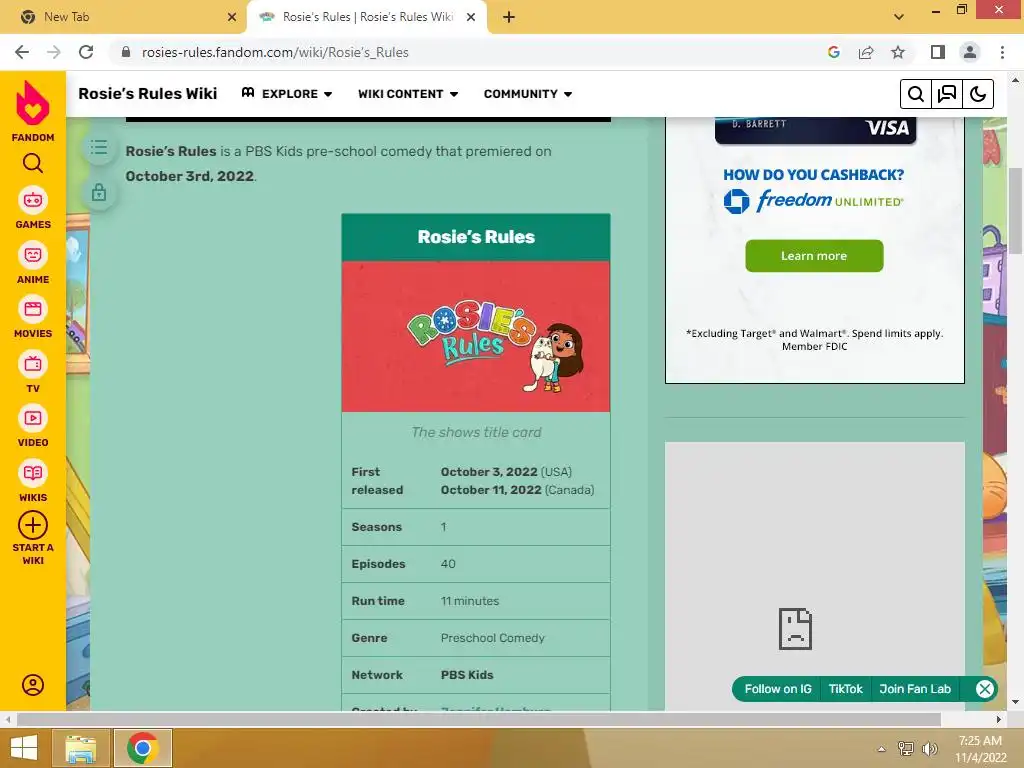Click the Chrome taskbar icon
The width and height of the screenshot is (1024, 768).
pyautogui.click(x=143, y=748)
